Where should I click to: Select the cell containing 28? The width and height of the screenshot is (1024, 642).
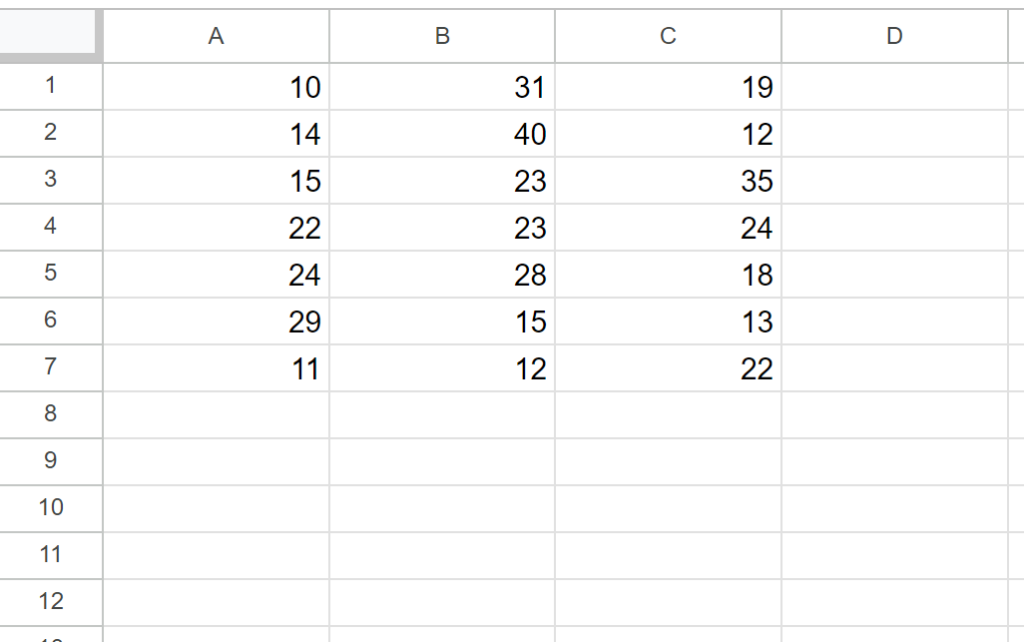(x=442, y=274)
